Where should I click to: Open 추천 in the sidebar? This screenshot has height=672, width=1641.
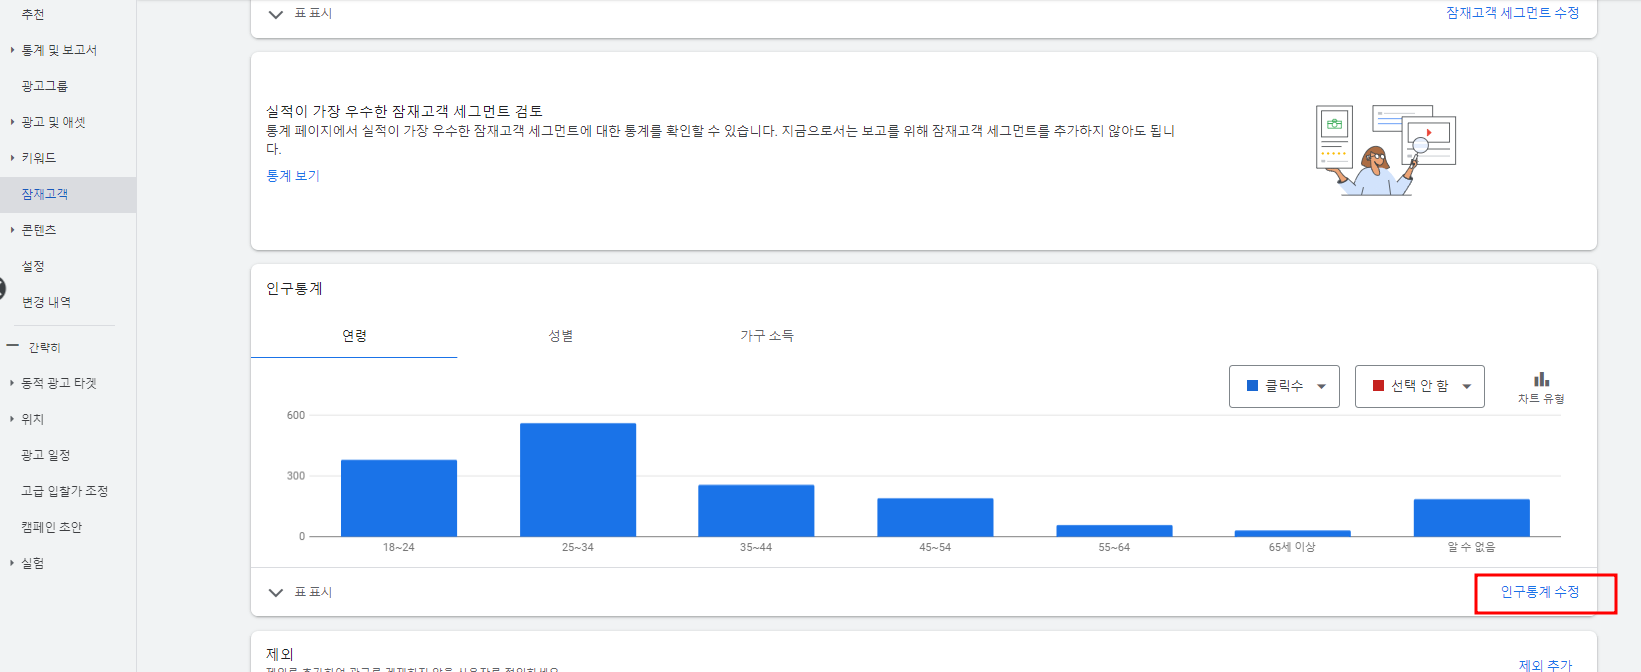tap(33, 14)
